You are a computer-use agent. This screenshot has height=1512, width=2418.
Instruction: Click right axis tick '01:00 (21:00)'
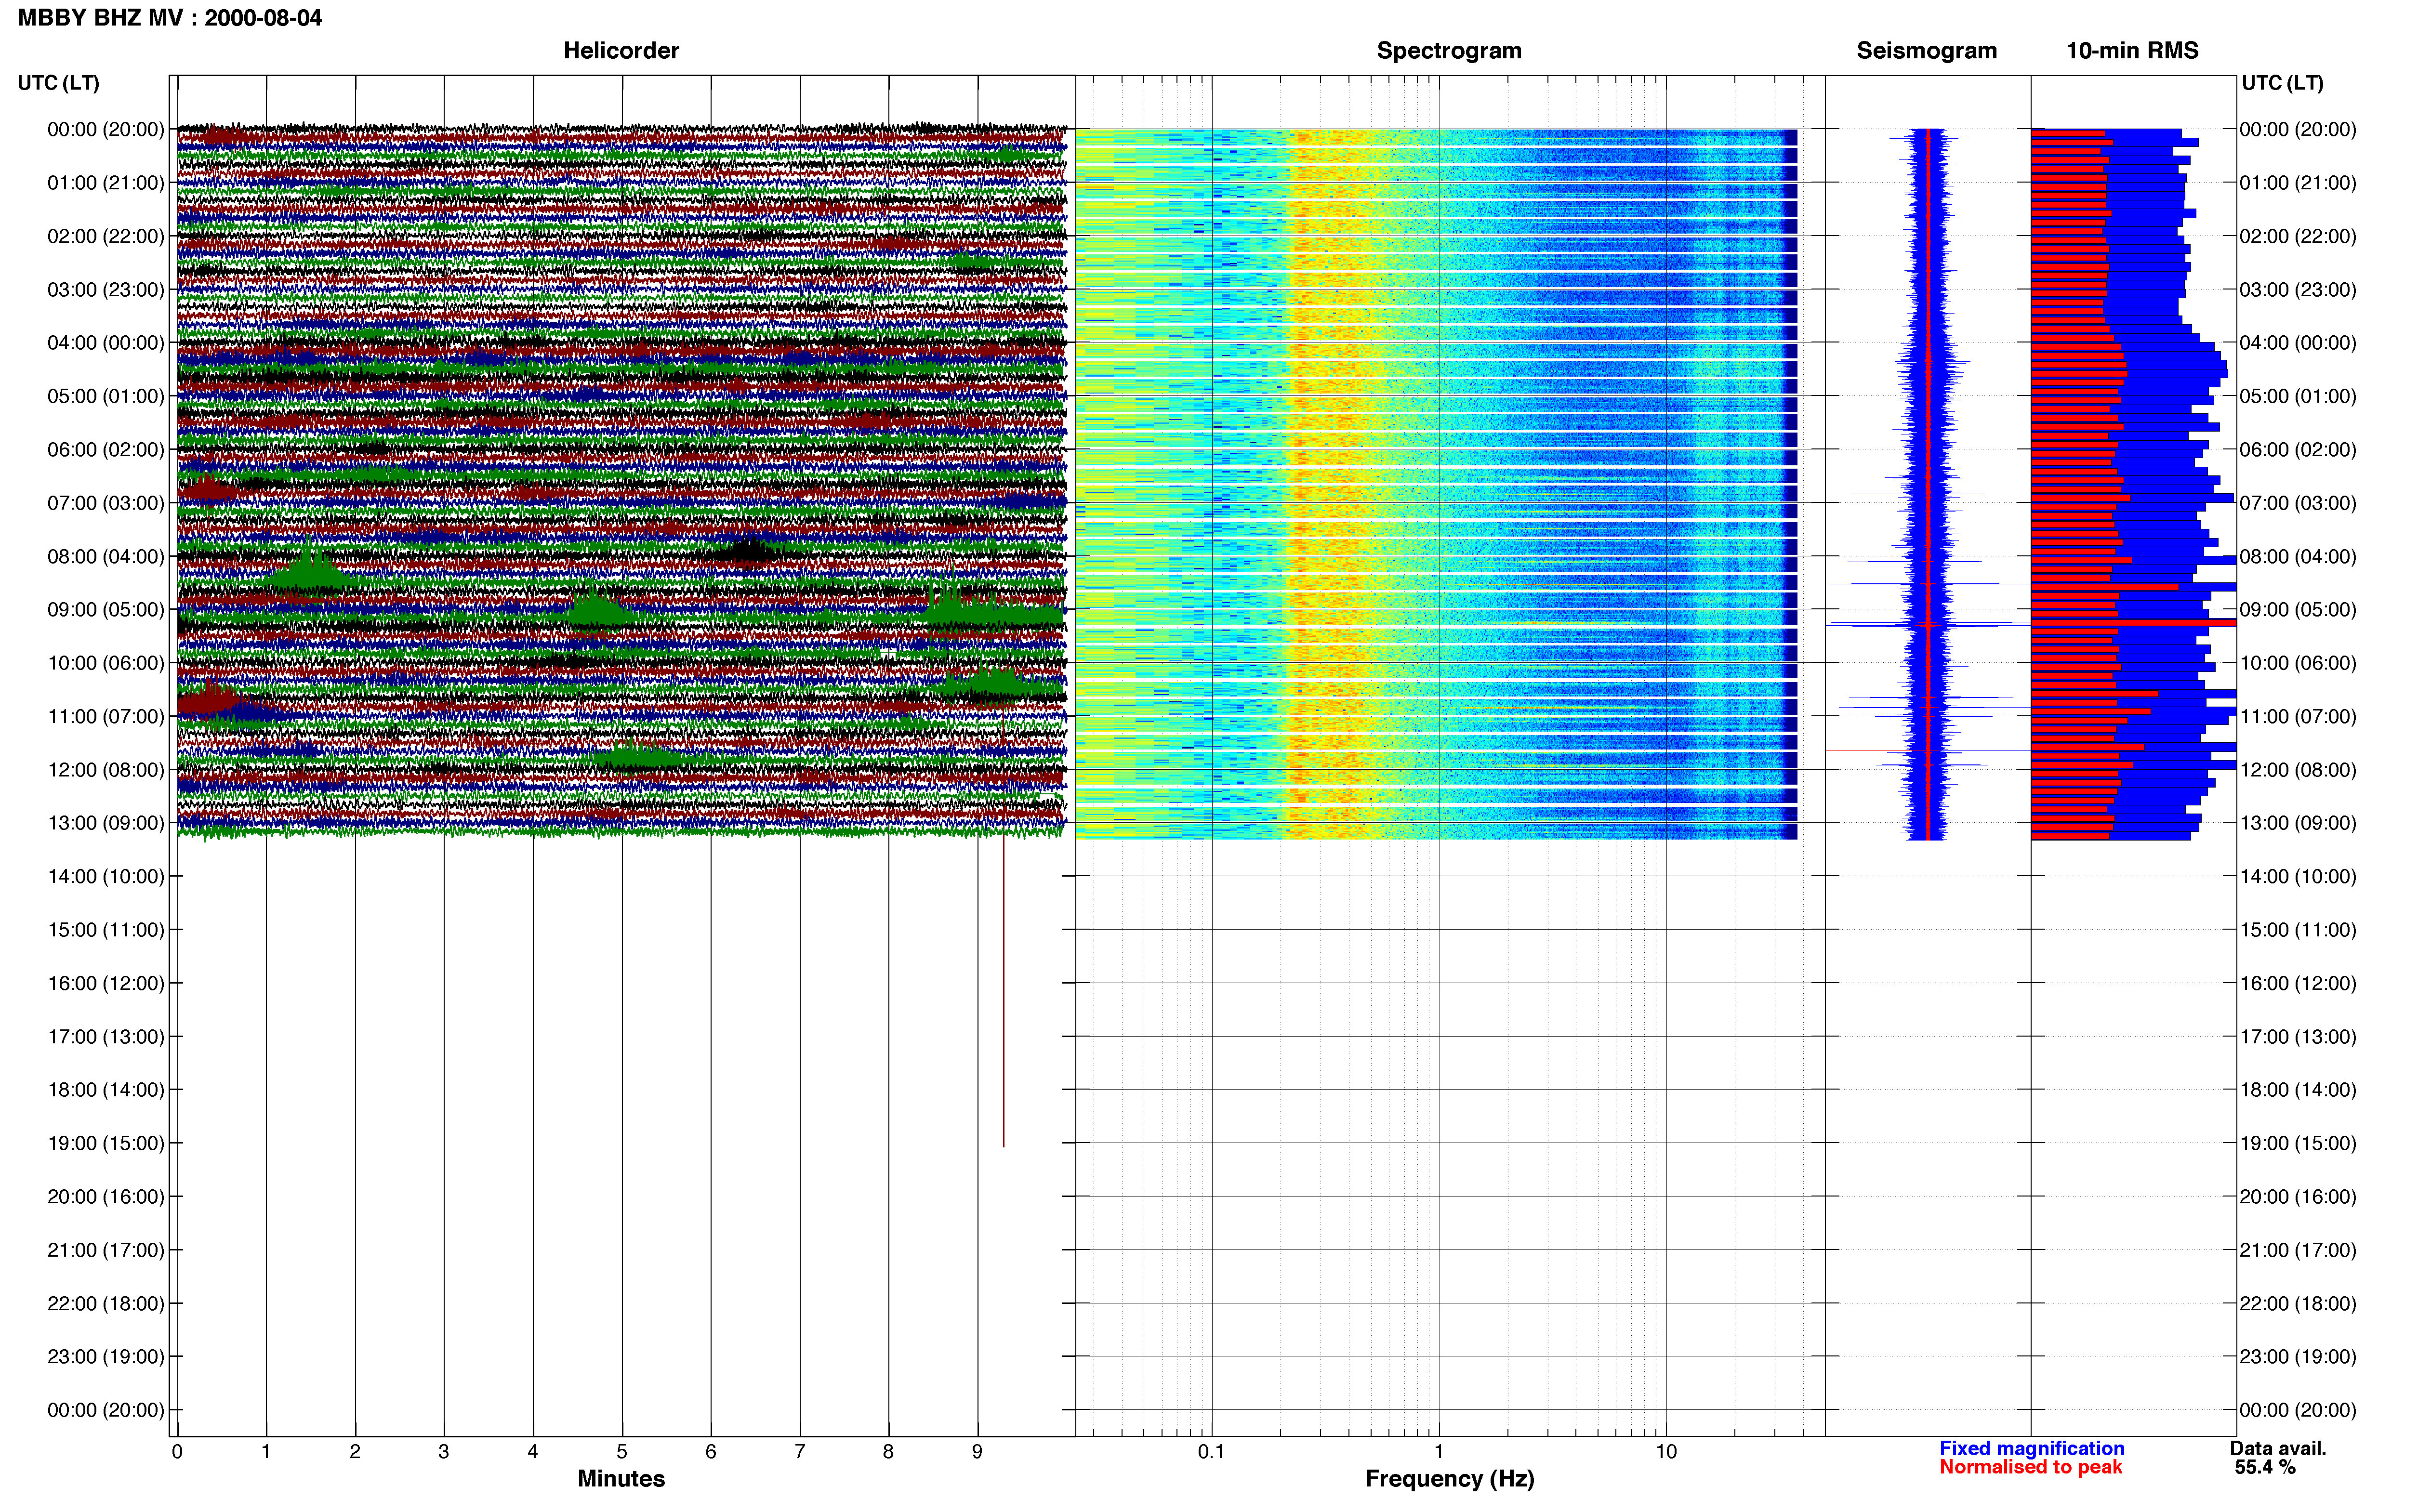pyautogui.click(x=2298, y=183)
